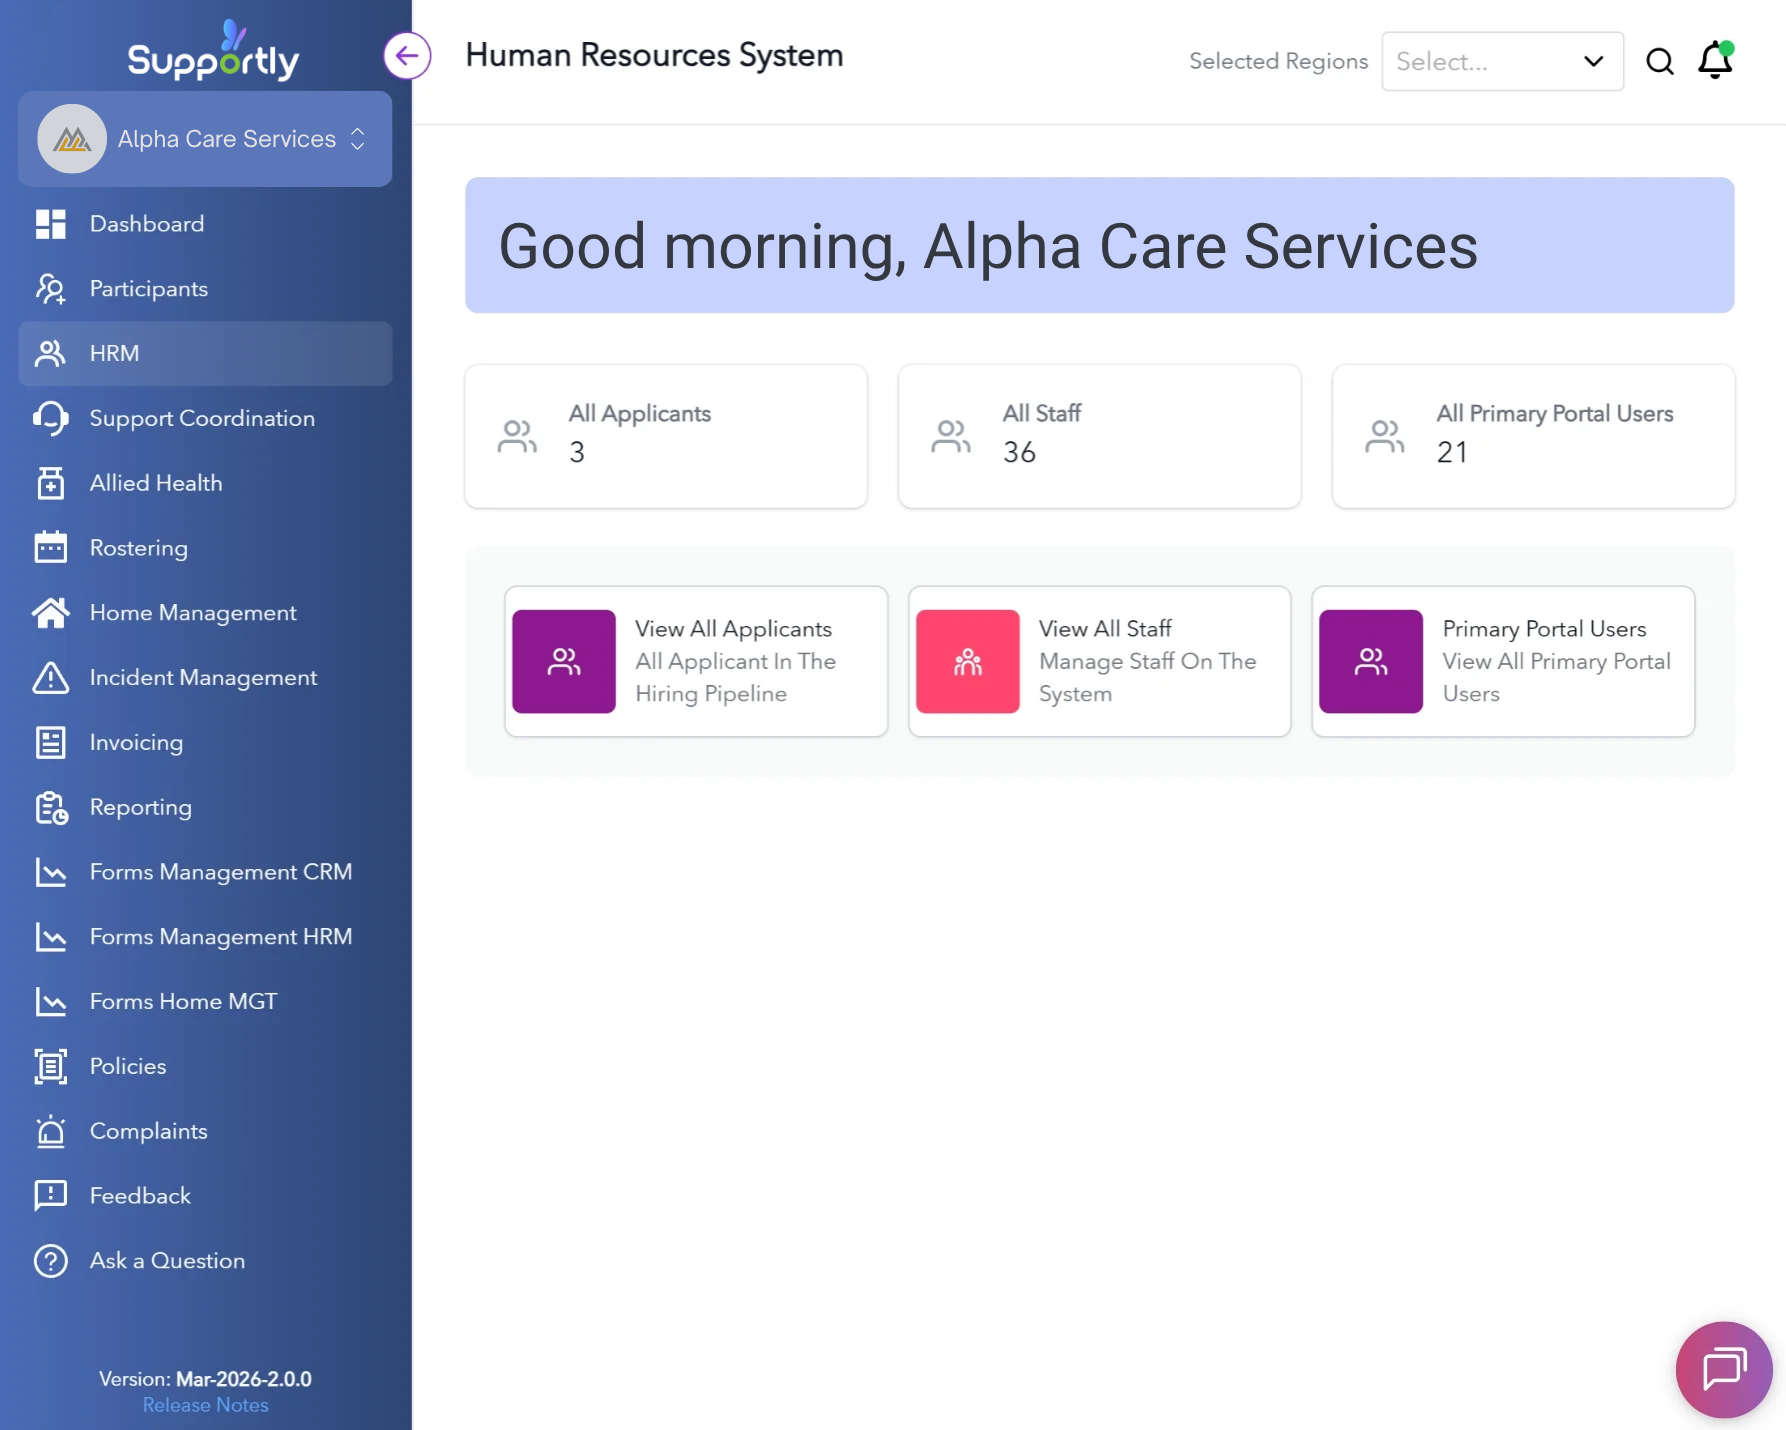Open the Allied Health icon

tap(51, 483)
